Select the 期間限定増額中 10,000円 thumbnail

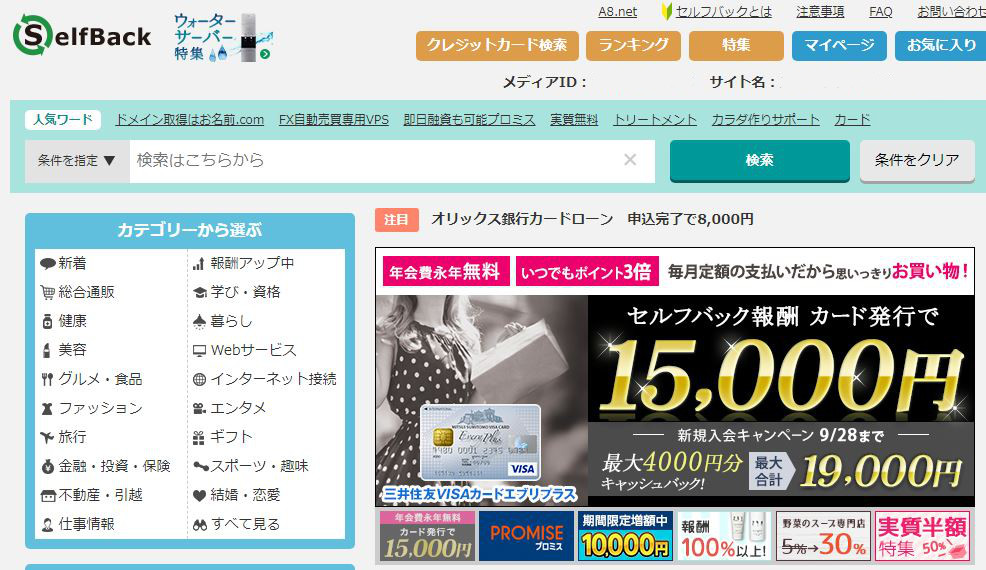(625, 535)
